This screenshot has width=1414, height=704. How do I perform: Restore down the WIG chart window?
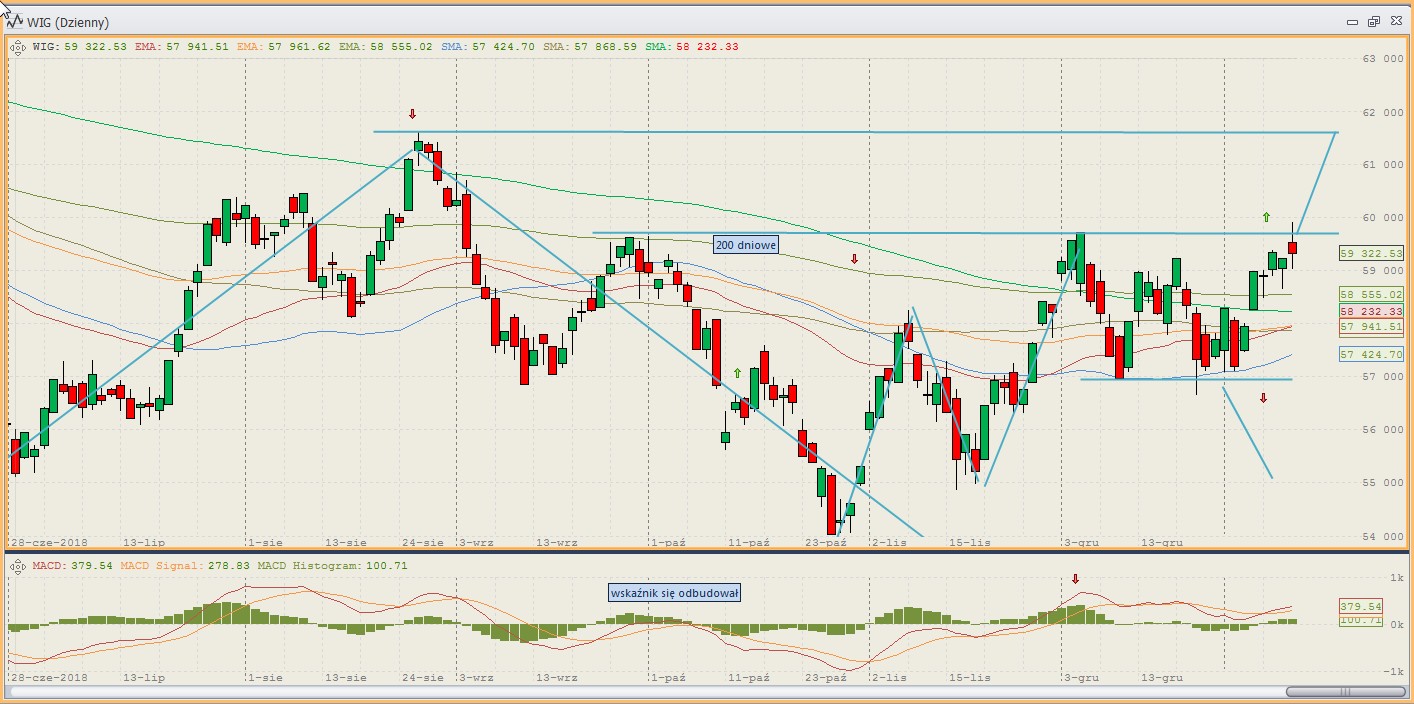1374,21
